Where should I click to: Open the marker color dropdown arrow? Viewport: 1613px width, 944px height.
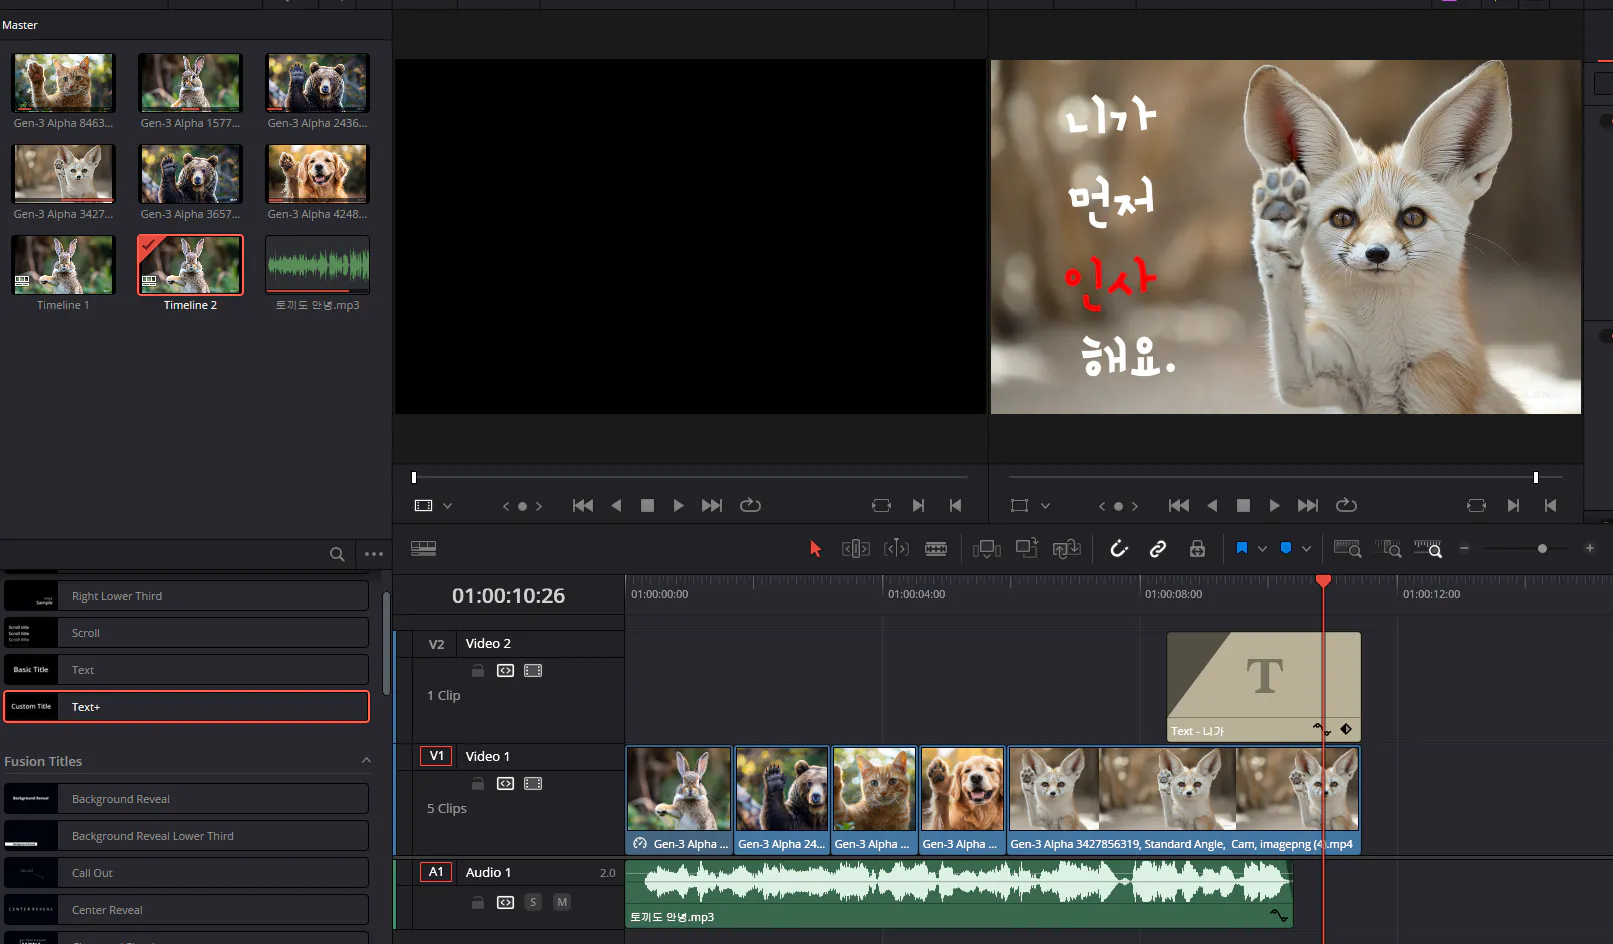tap(1306, 548)
